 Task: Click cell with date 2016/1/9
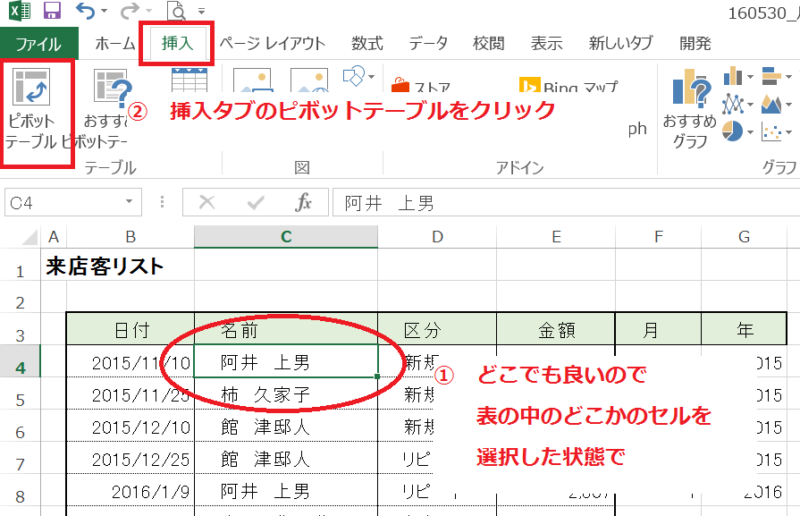pyautogui.click(x=131, y=491)
